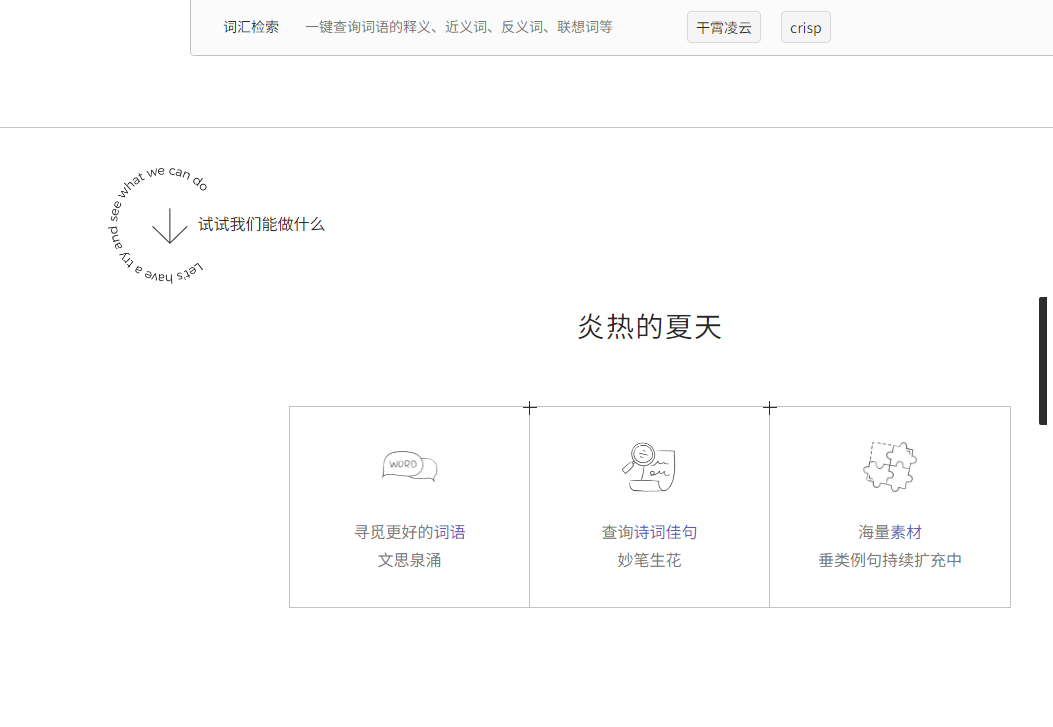Click the circular 'see what we can do' badge
Screen dimensions: 1053x727
click(x=159, y=225)
